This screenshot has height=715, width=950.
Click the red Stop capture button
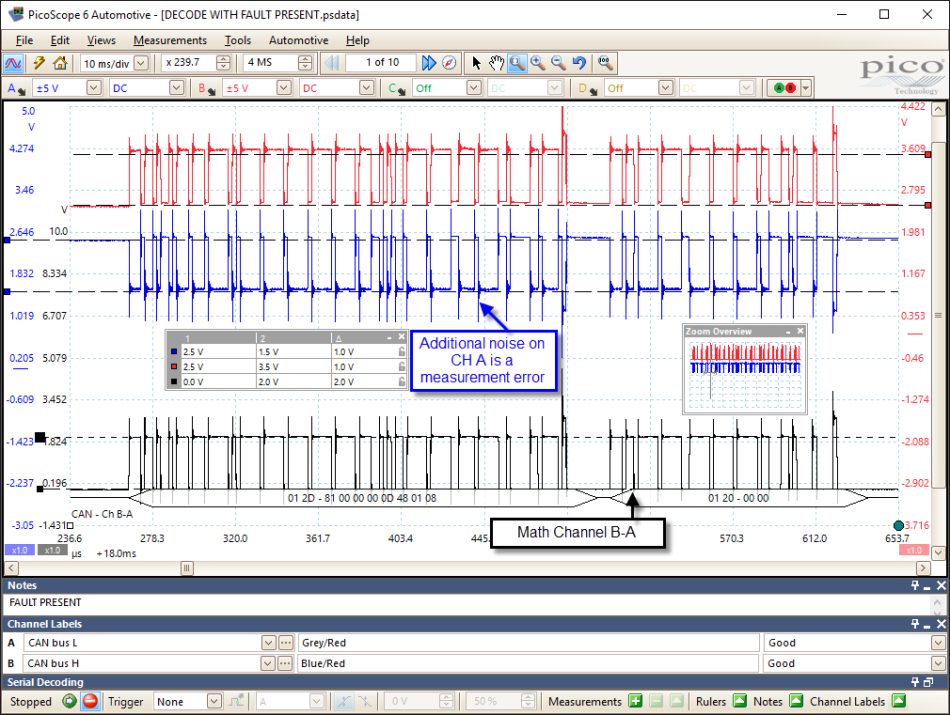pyautogui.click(x=90, y=701)
